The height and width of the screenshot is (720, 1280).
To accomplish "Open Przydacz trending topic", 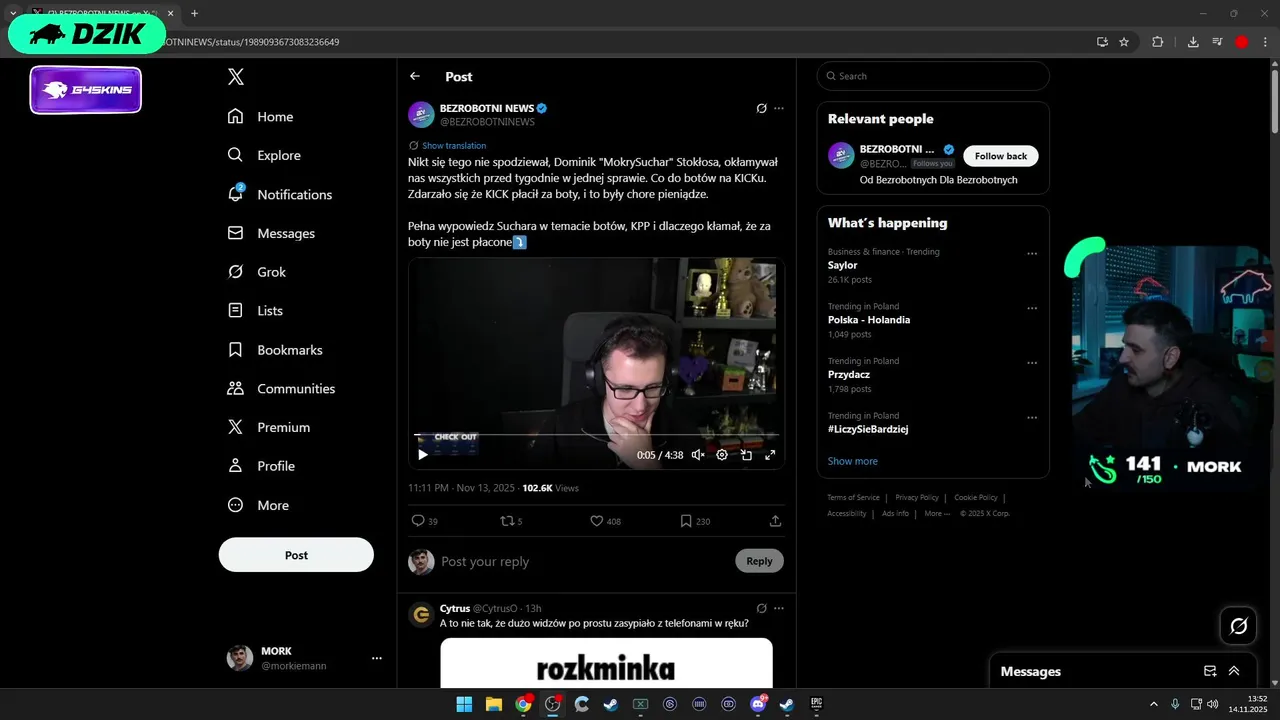I will (x=849, y=374).
